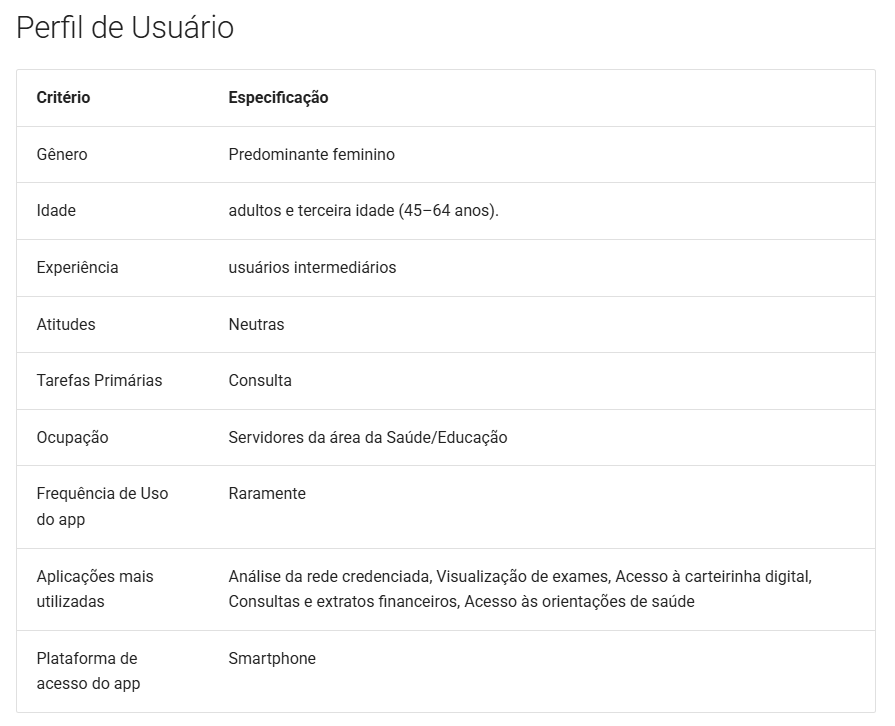This screenshot has height=726, width=895.
Task: Click Servidores da área da Saúde/Educação text
Action: click(368, 438)
